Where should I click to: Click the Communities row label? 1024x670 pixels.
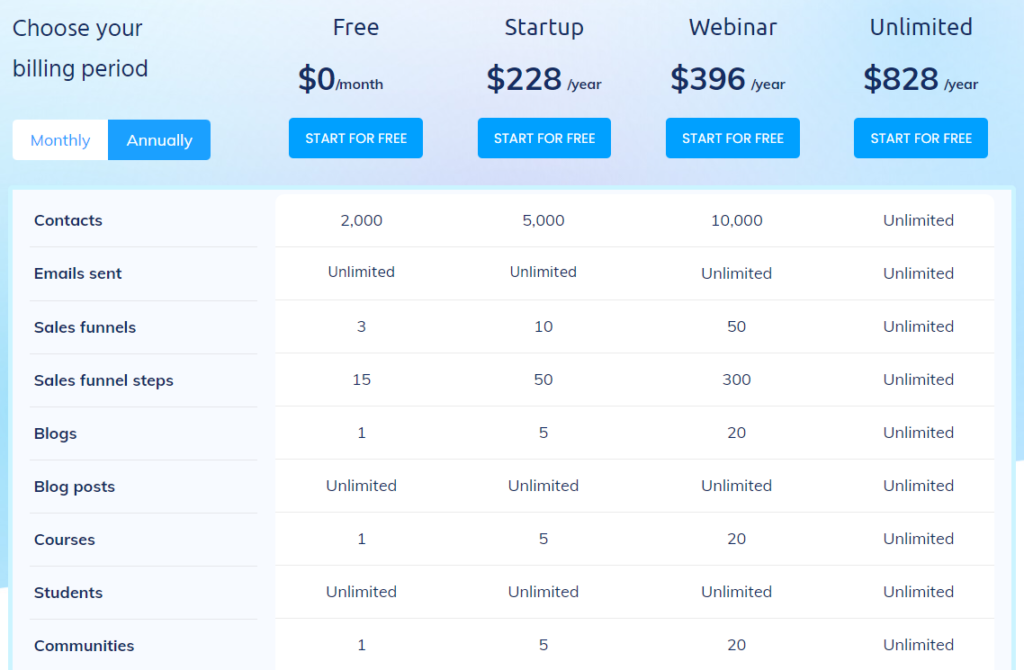(x=84, y=645)
